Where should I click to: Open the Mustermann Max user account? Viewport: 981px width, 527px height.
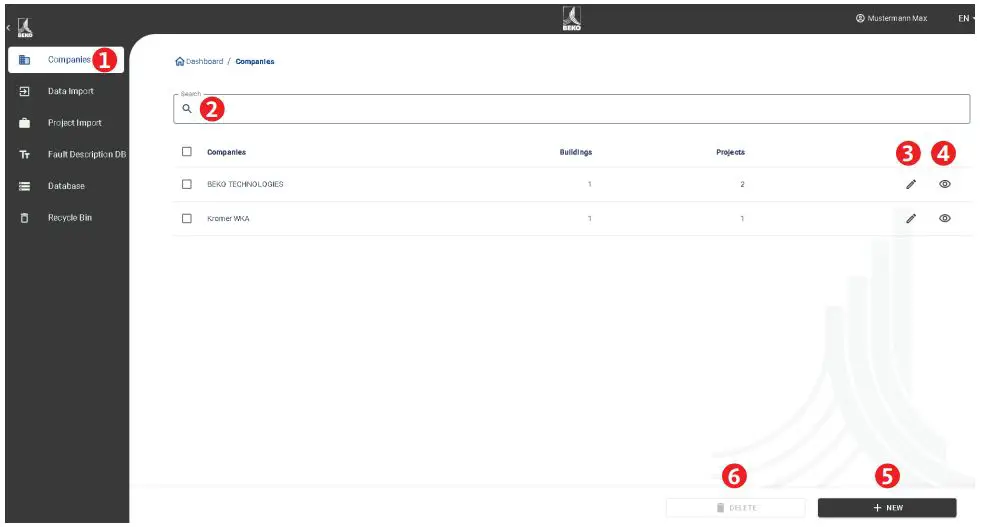click(892, 18)
